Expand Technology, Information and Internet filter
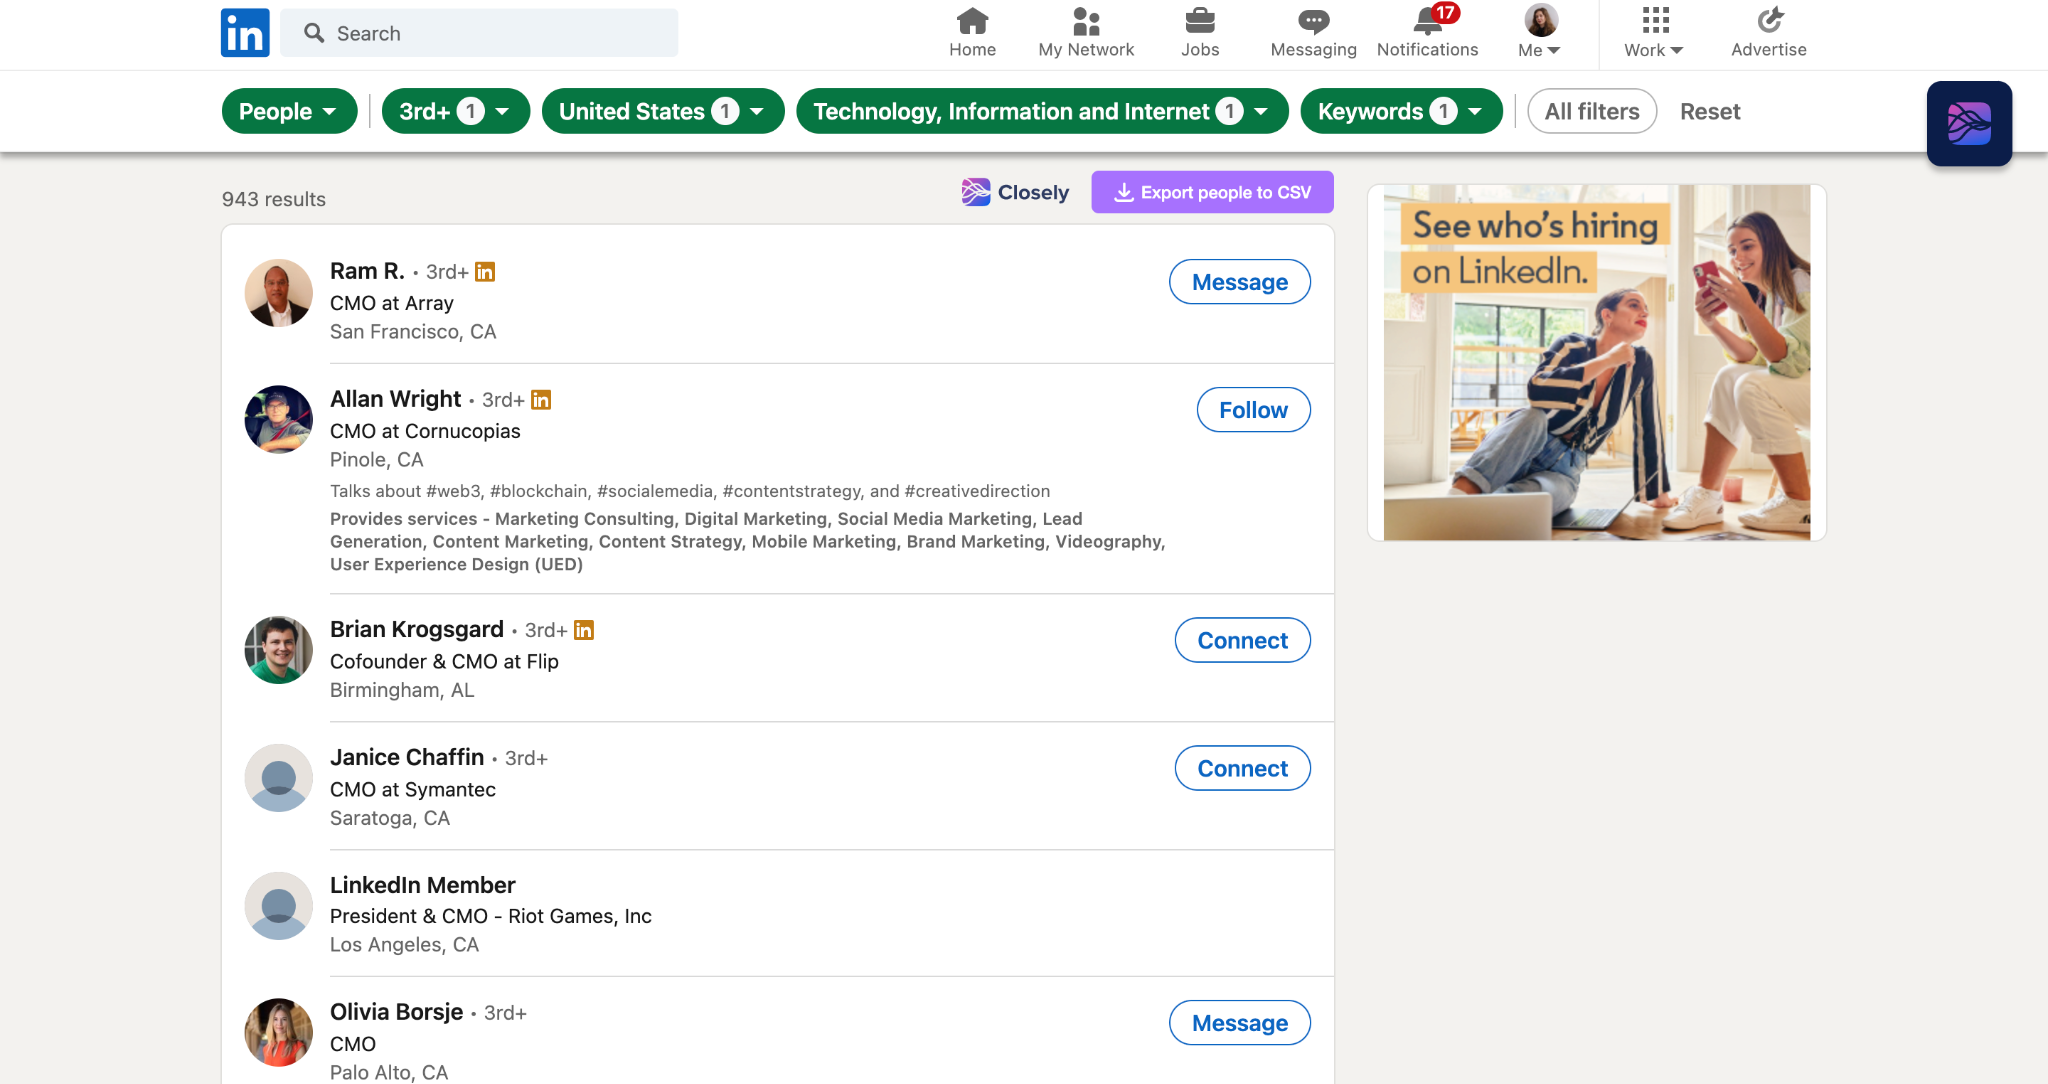The height and width of the screenshot is (1084, 2048). click(x=1042, y=111)
